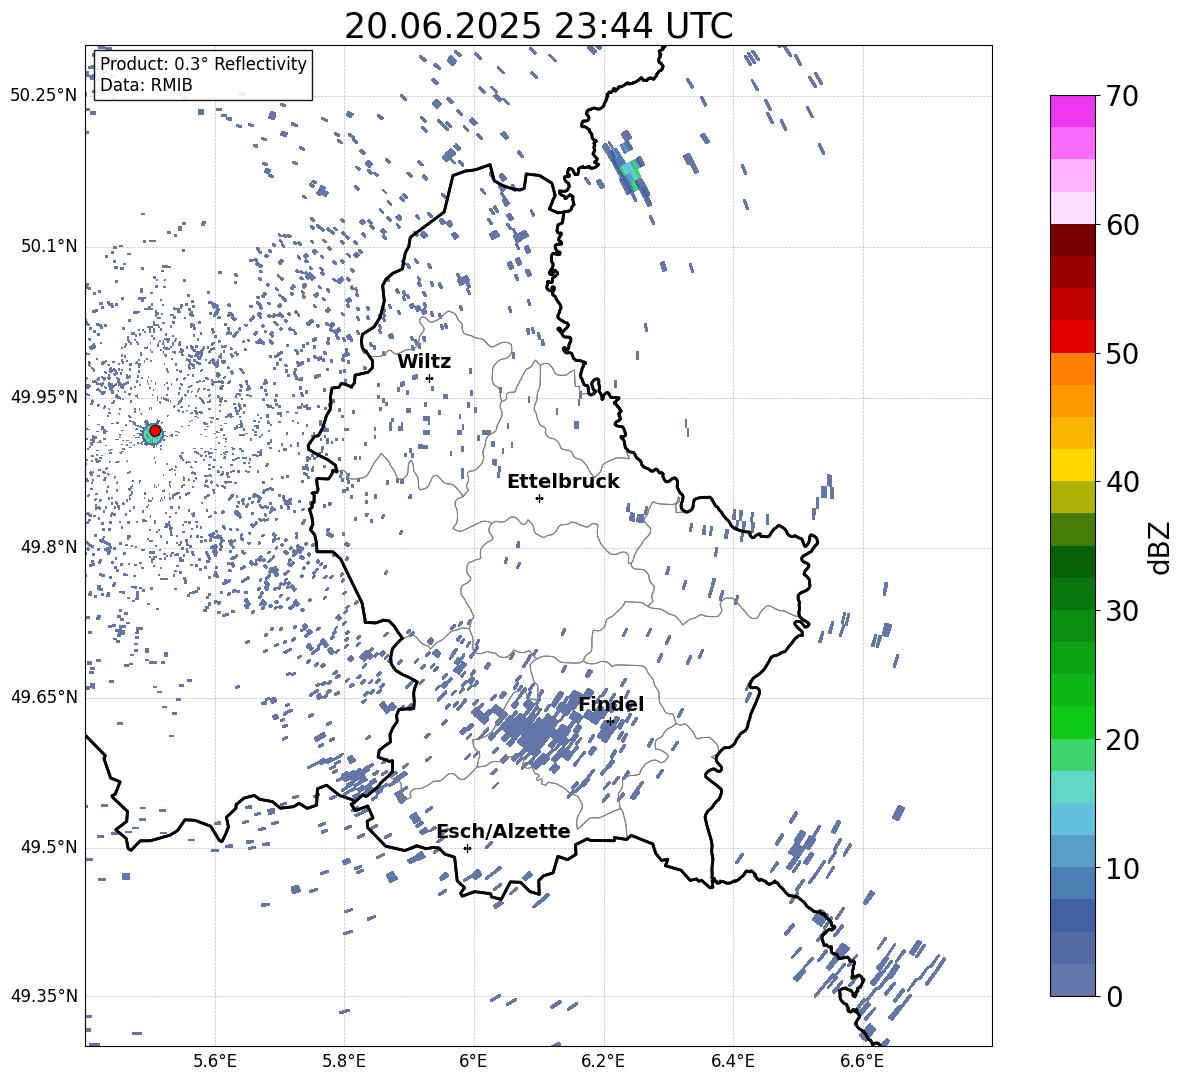The width and height of the screenshot is (1184, 1081).
Task: Click the bright magenta swatch atop colorbar
Action: click(x=1072, y=111)
